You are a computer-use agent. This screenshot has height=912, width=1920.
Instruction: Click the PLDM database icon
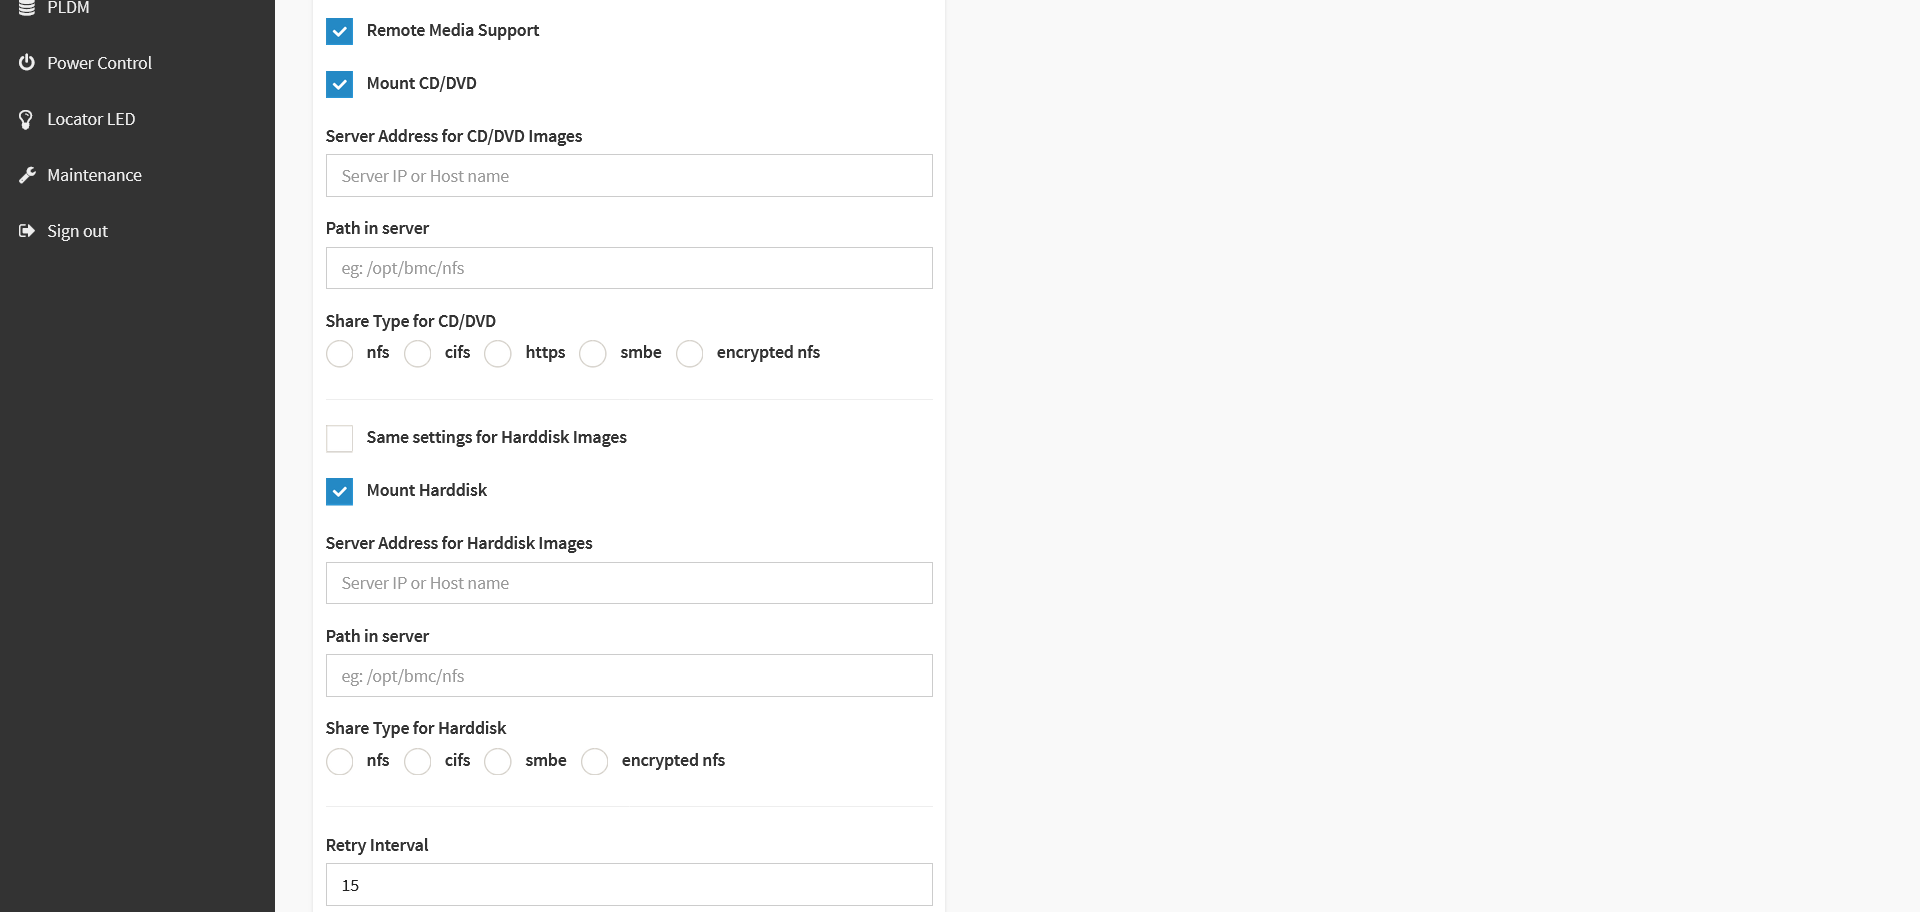point(27,8)
